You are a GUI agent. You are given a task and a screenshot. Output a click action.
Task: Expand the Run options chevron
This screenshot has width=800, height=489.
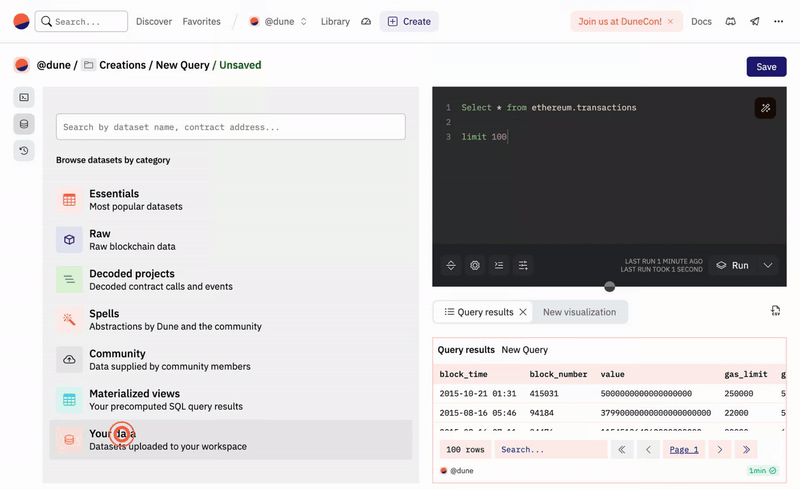click(x=768, y=265)
